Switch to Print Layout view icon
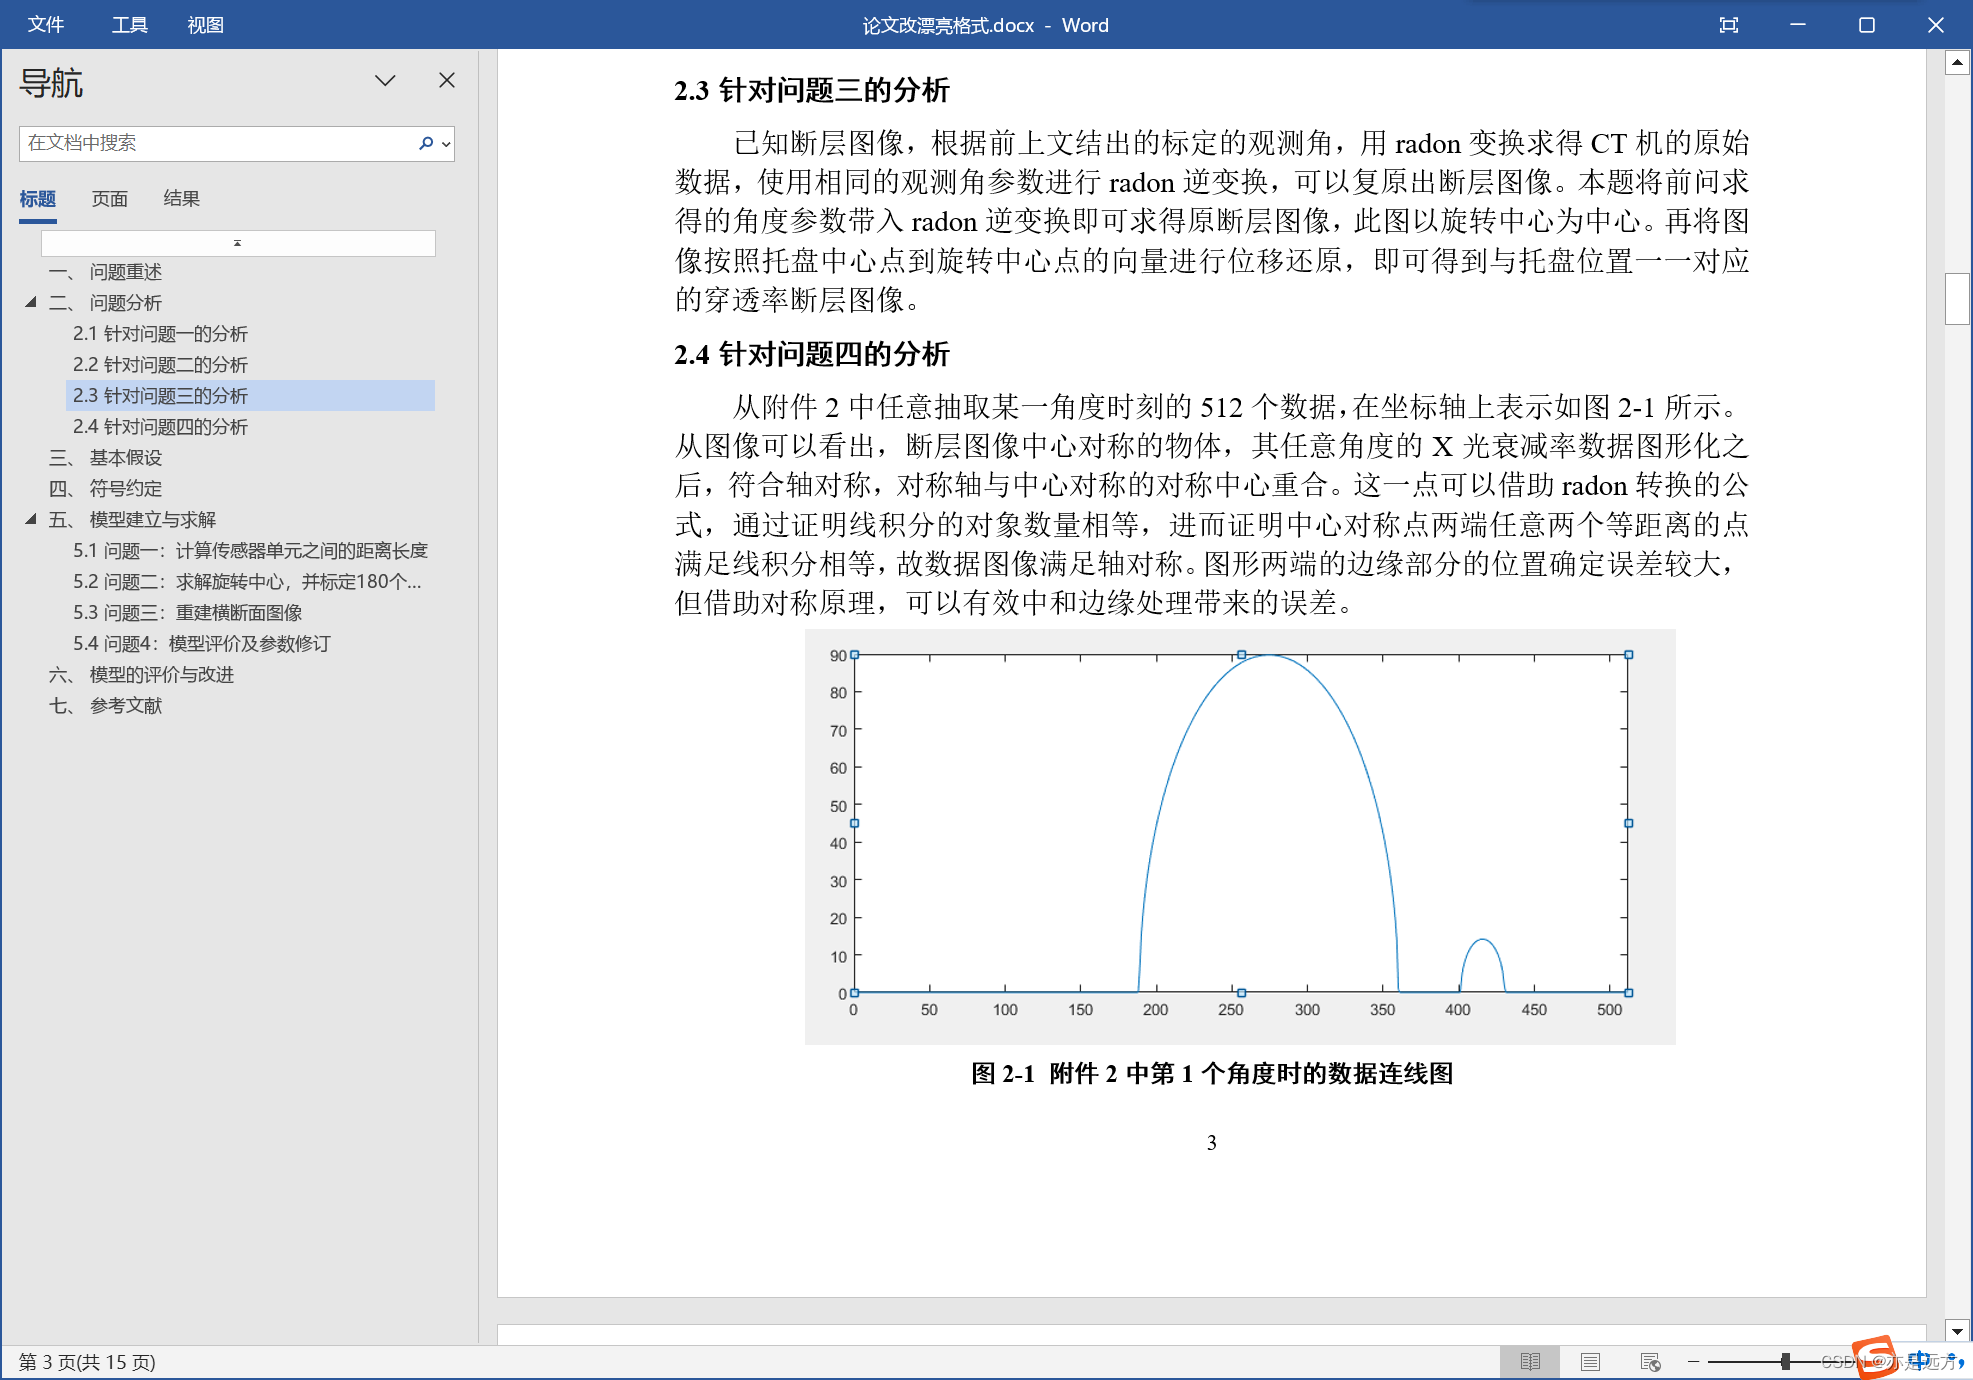The width and height of the screenshot is (1973, 1380). point(1590,1361)
